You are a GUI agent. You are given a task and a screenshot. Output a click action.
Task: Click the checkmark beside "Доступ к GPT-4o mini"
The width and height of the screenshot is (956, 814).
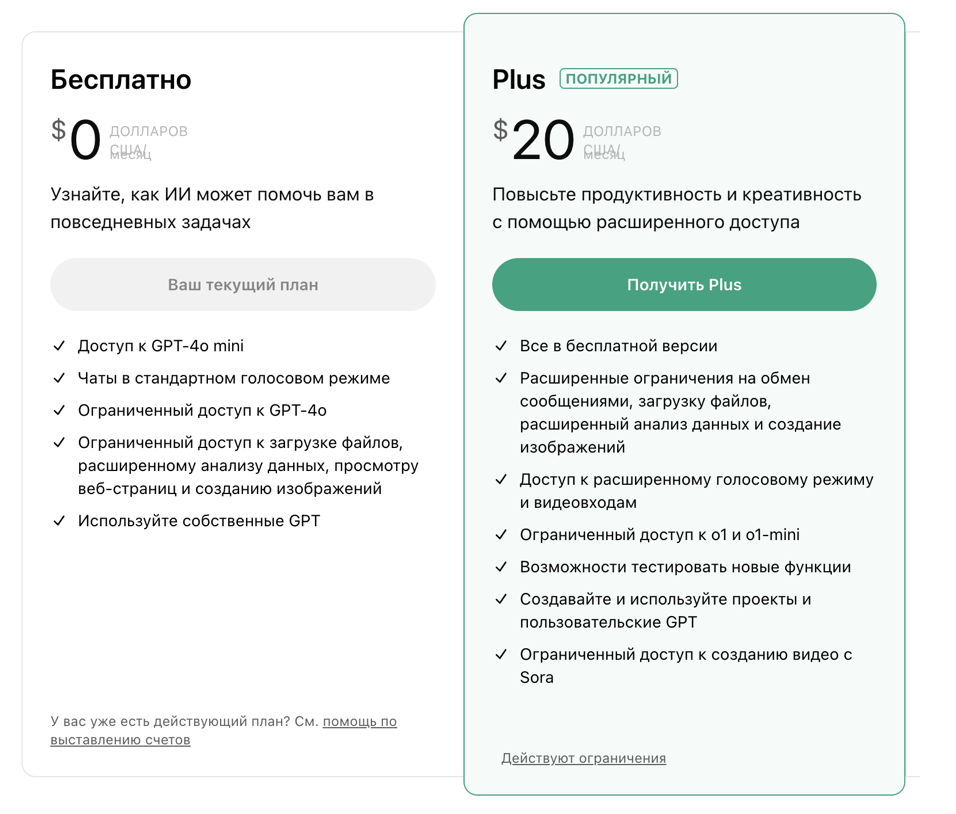[x=59, y=346]
